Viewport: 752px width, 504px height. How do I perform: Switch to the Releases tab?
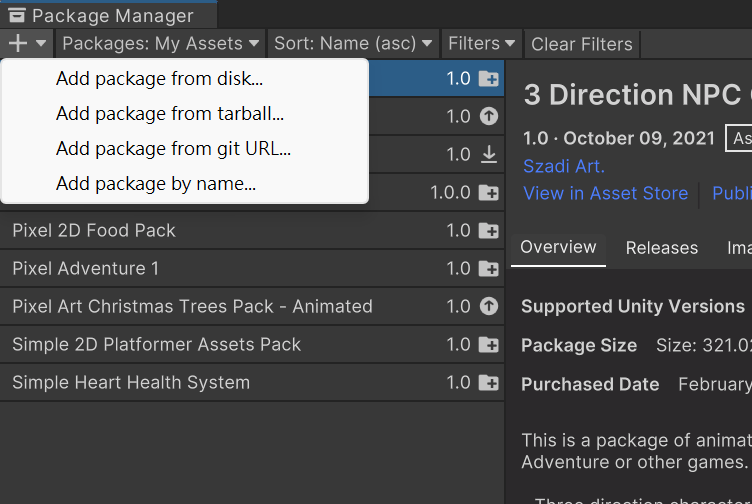[661, 248]
